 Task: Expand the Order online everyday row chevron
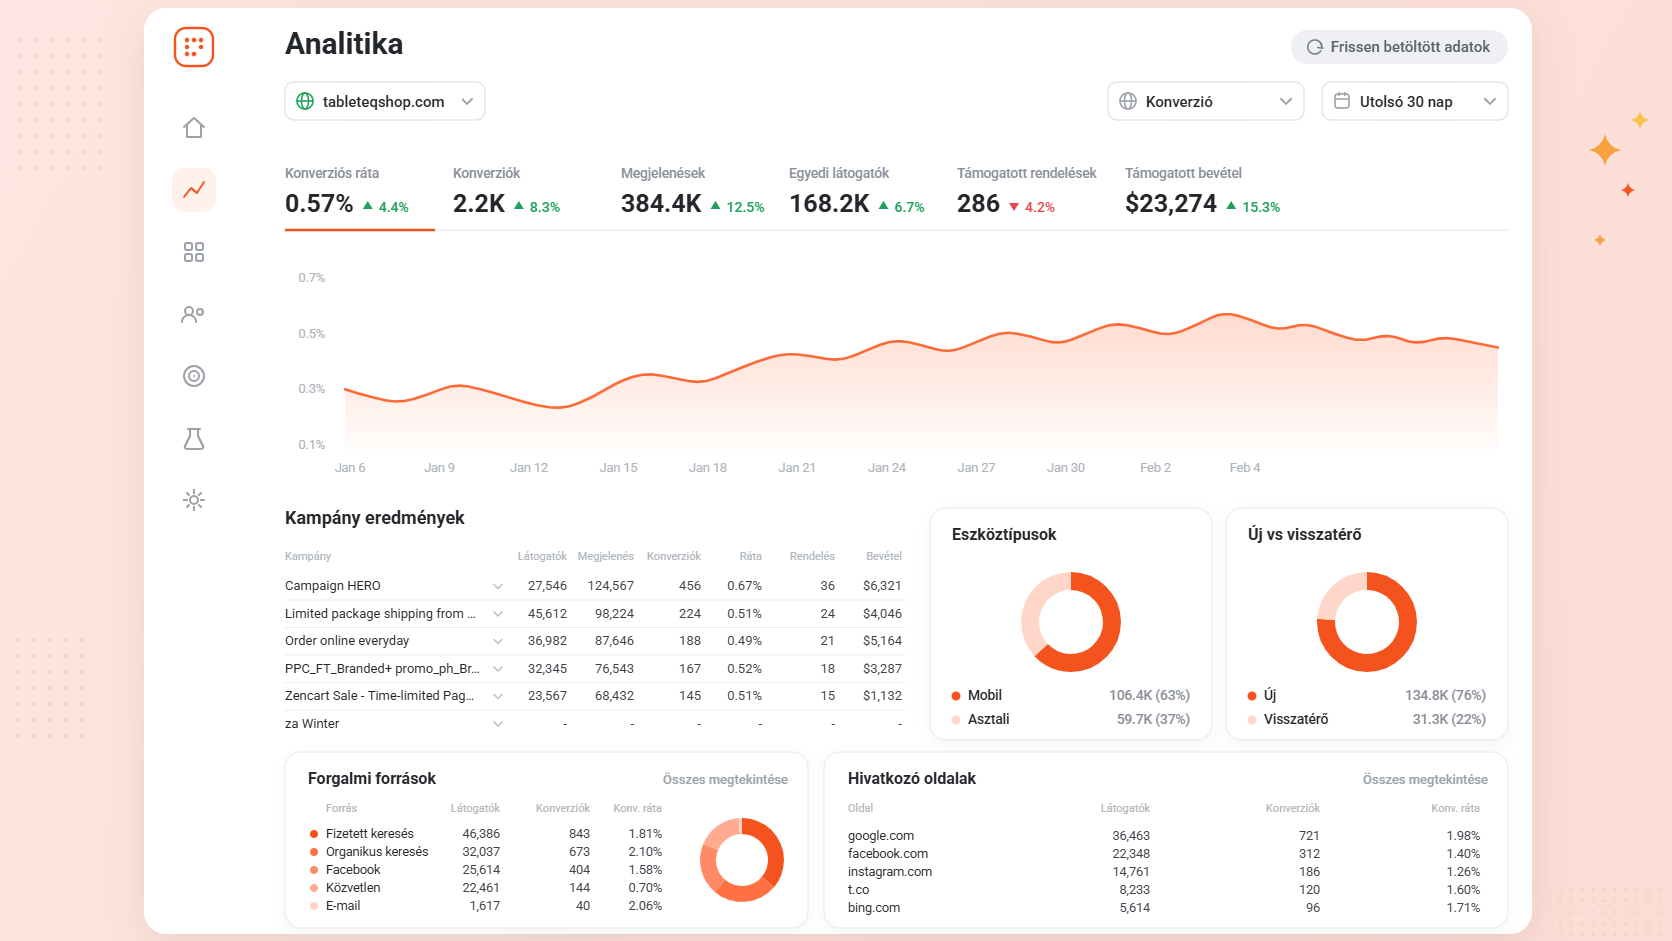coord(498,641)
